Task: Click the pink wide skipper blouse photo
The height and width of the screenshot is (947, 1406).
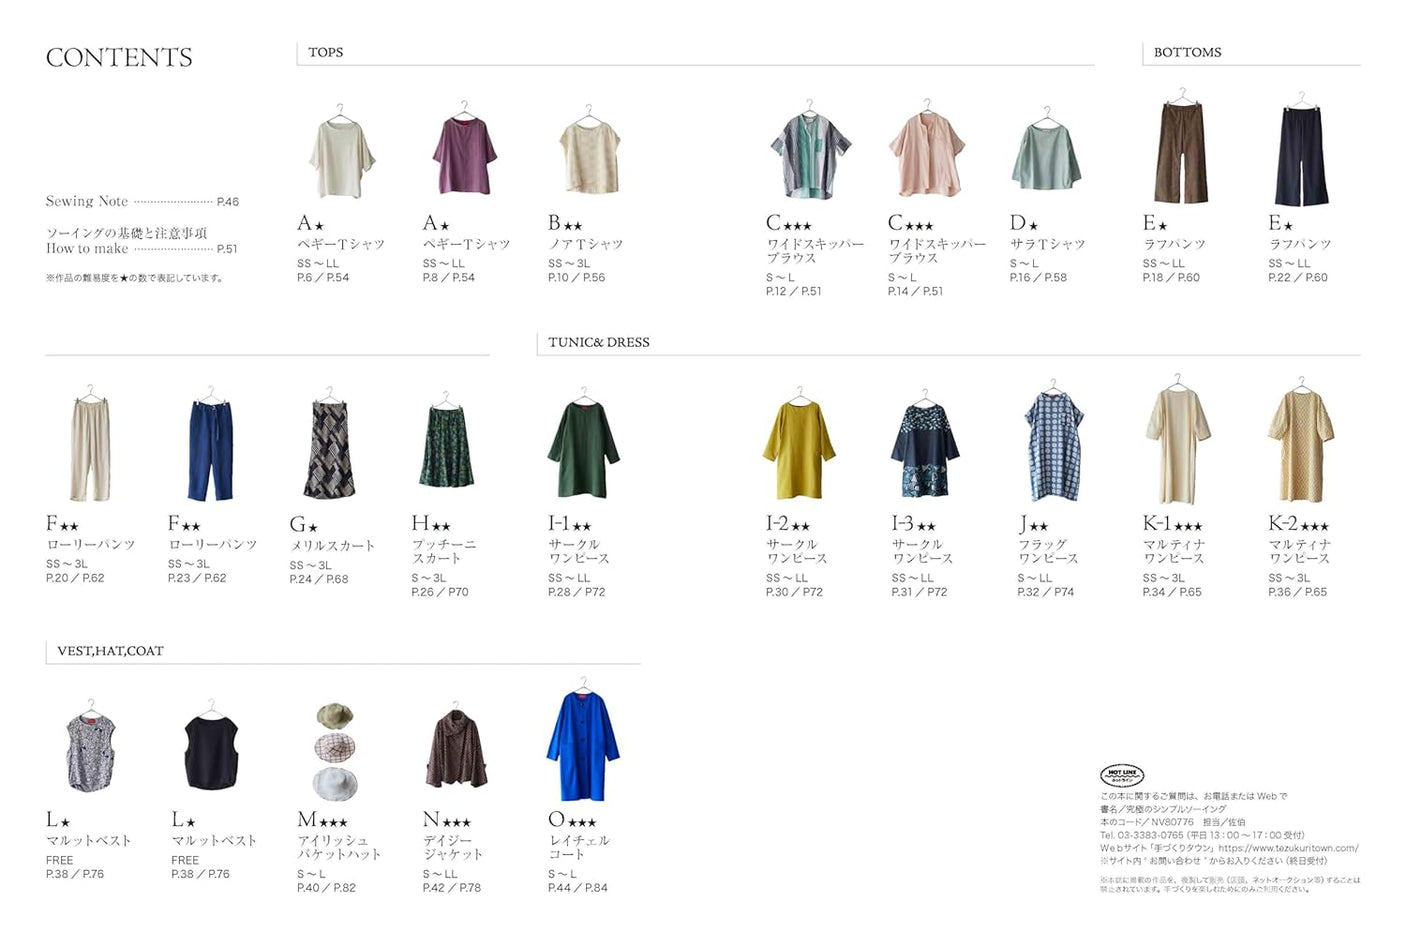Action: coord(926,153)
